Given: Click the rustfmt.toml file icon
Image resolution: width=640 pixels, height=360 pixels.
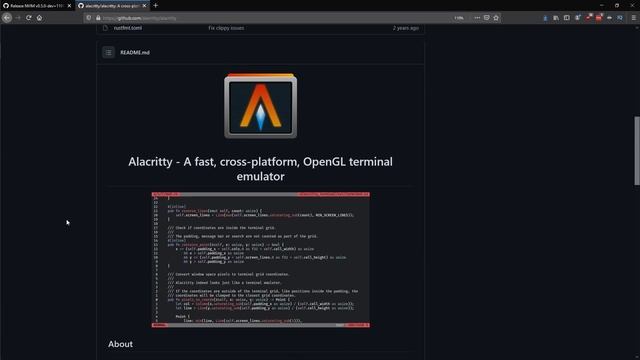Looking at the screenshot, I should [105, 28].
